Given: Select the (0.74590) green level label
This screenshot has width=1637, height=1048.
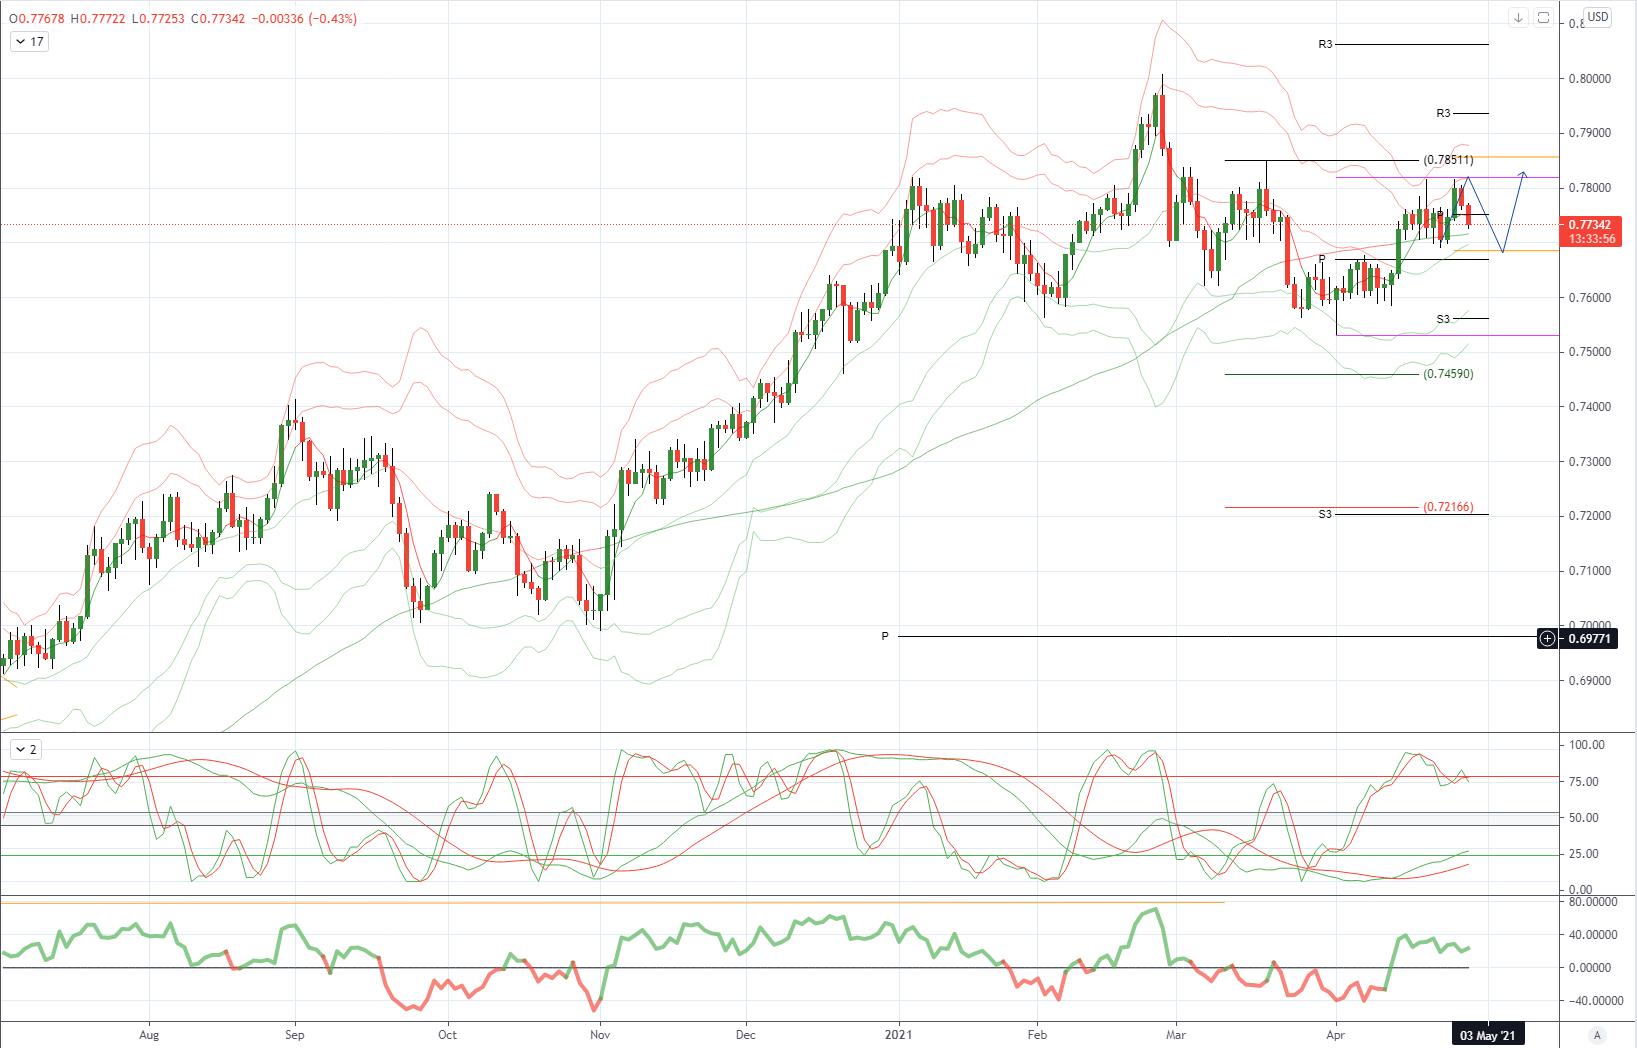Looking at the screenshot, I should point(1448,374).
